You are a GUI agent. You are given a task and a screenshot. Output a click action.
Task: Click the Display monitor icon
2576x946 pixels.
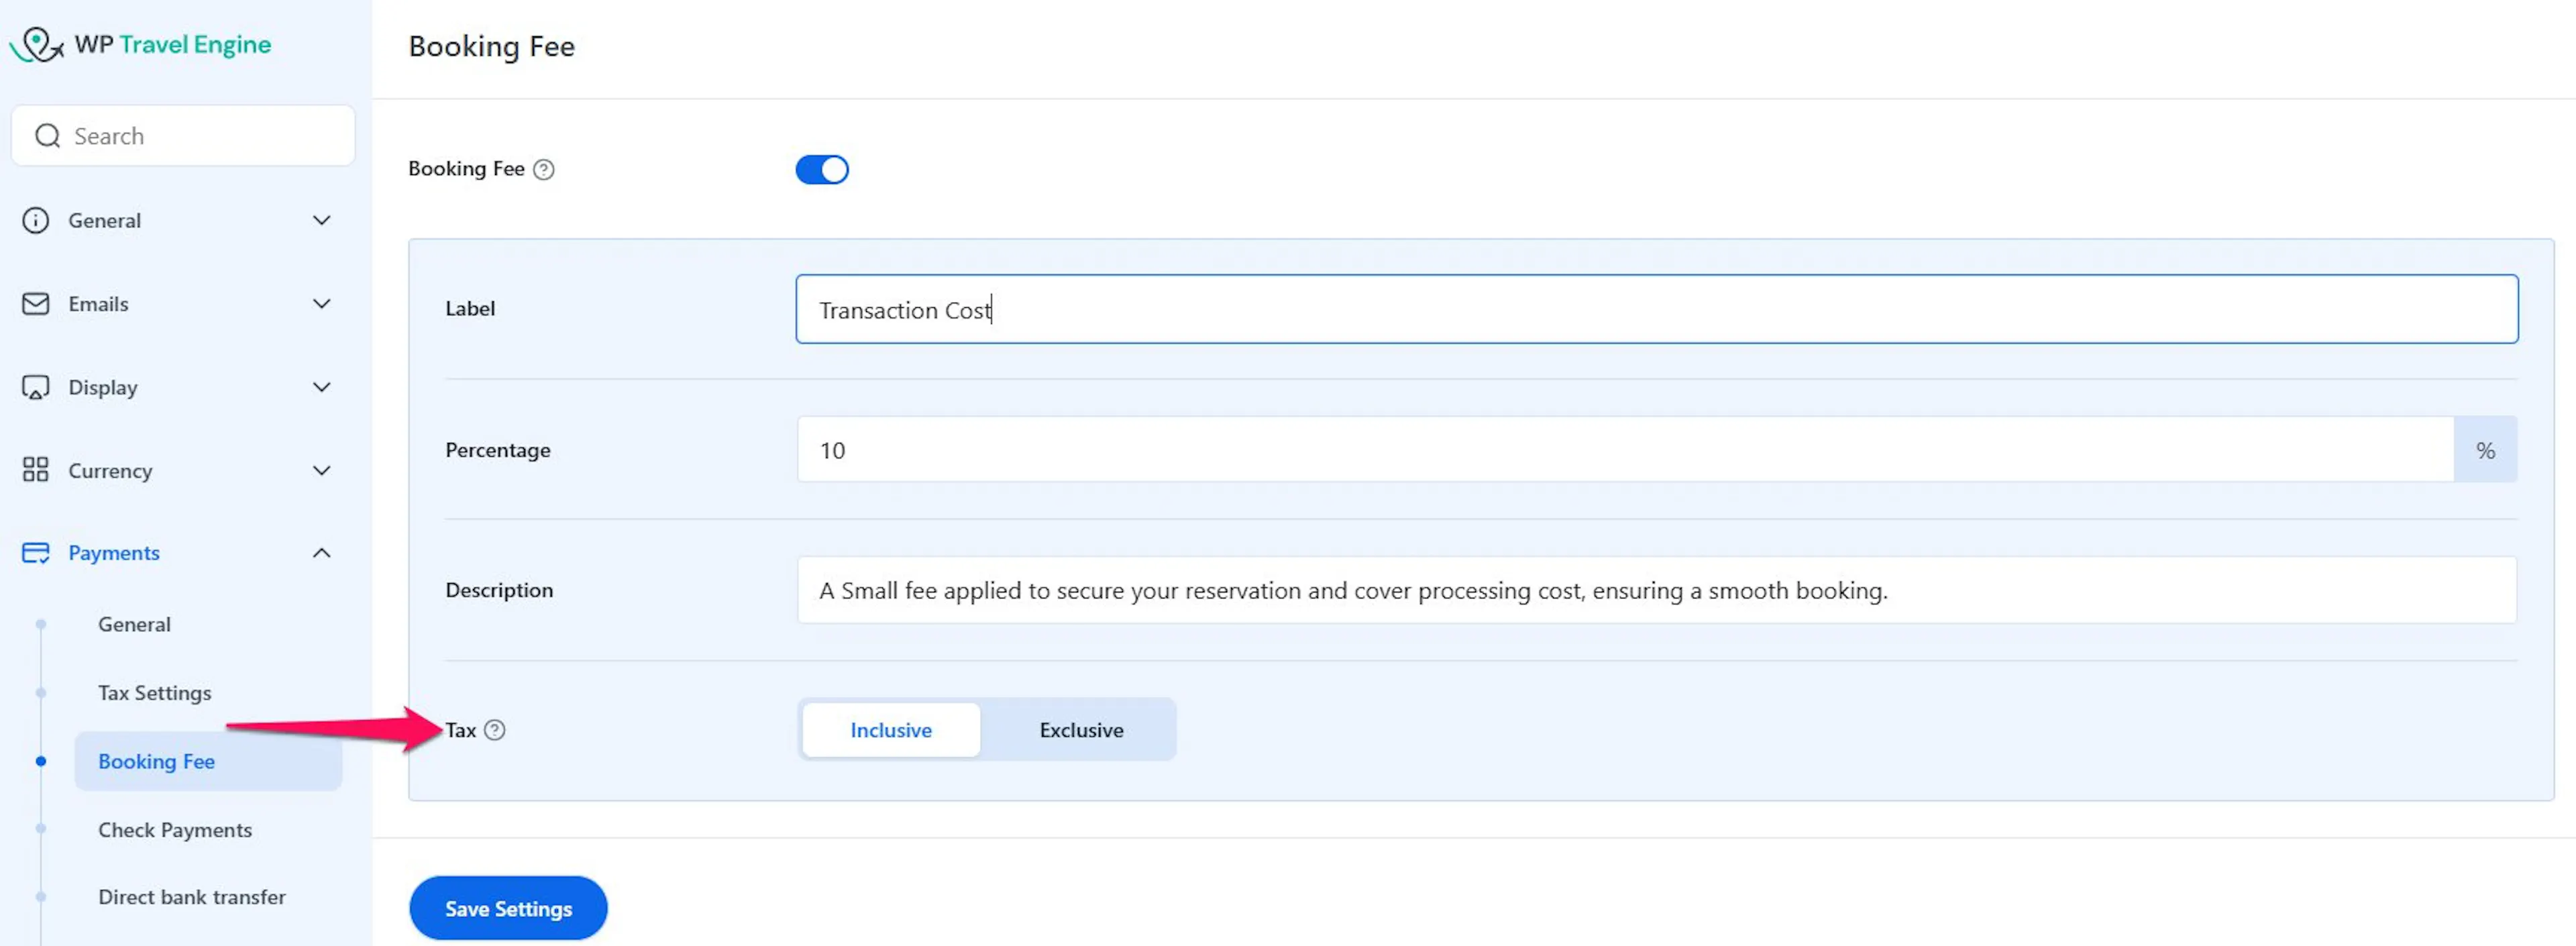35,387
